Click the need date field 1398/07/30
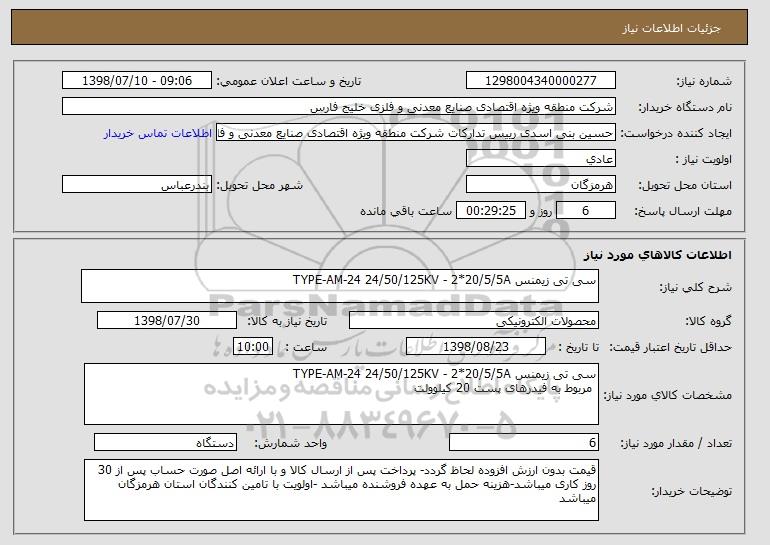Screen dimensions: 770x545 [x=167, y=321]
